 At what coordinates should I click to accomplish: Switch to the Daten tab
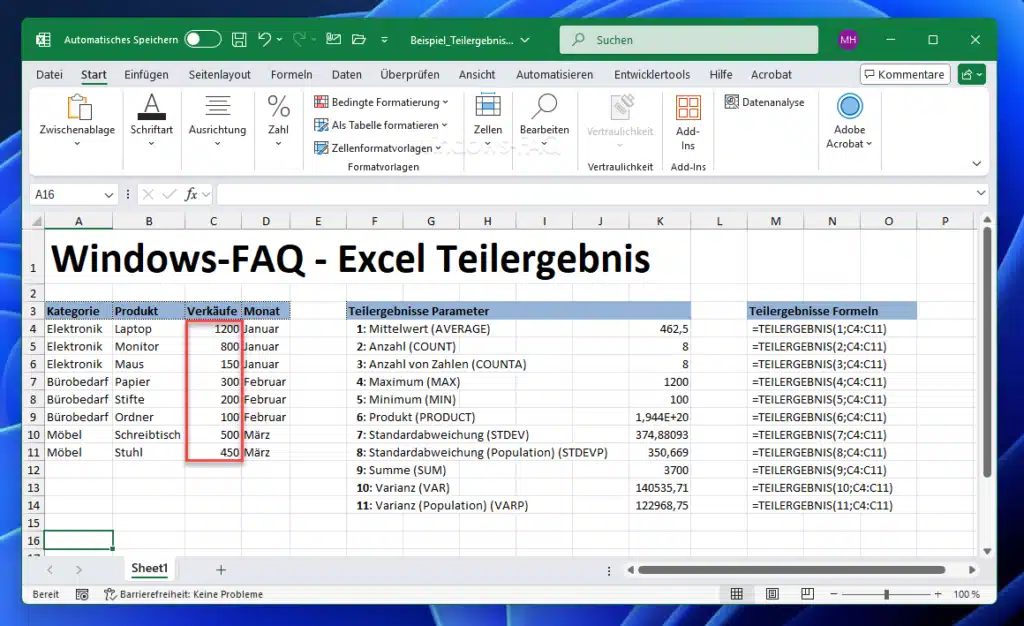(347, 74)
